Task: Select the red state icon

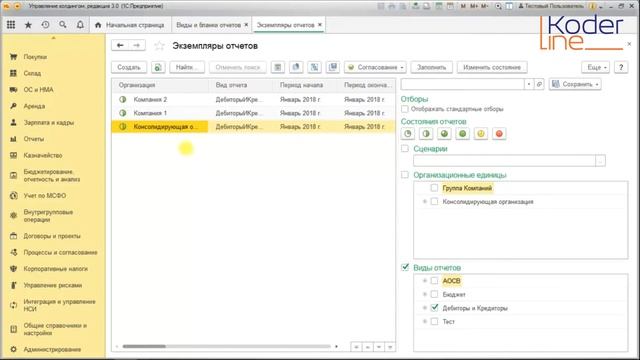Action: click(499, 133)
